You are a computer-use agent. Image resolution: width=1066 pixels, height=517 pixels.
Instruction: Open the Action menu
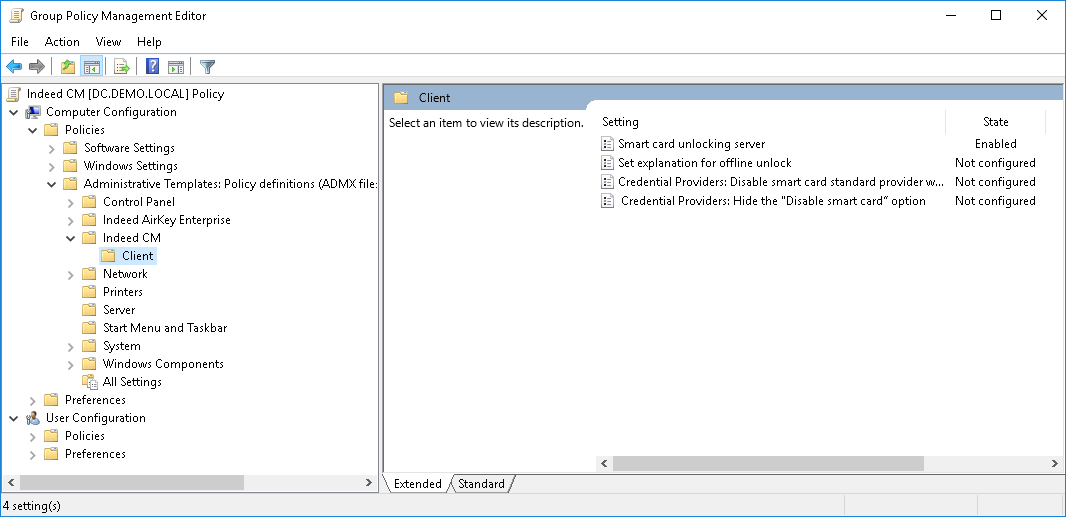[x=62, y=42]
